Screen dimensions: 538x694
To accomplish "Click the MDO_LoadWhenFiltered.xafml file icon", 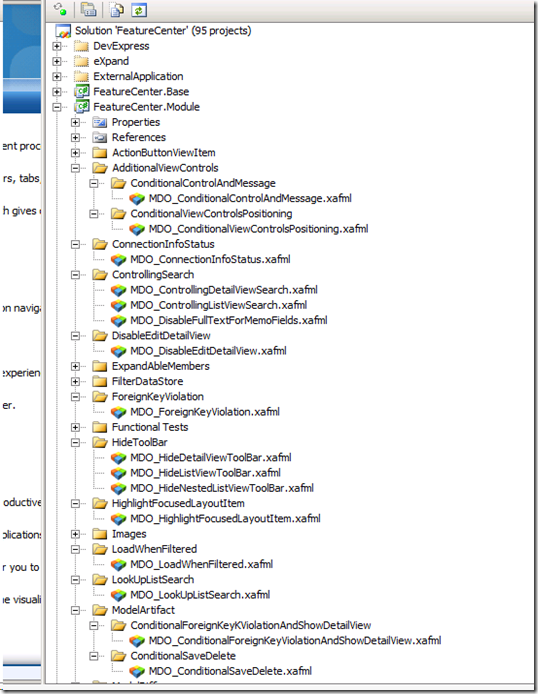I will pos(118,565).
